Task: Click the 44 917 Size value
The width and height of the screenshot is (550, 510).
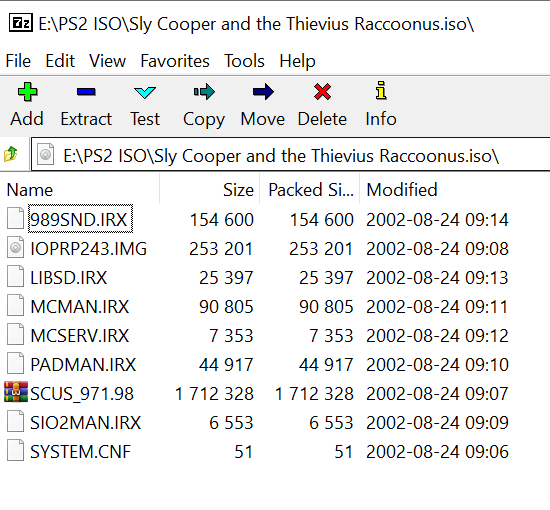Action: click(226, 365)
